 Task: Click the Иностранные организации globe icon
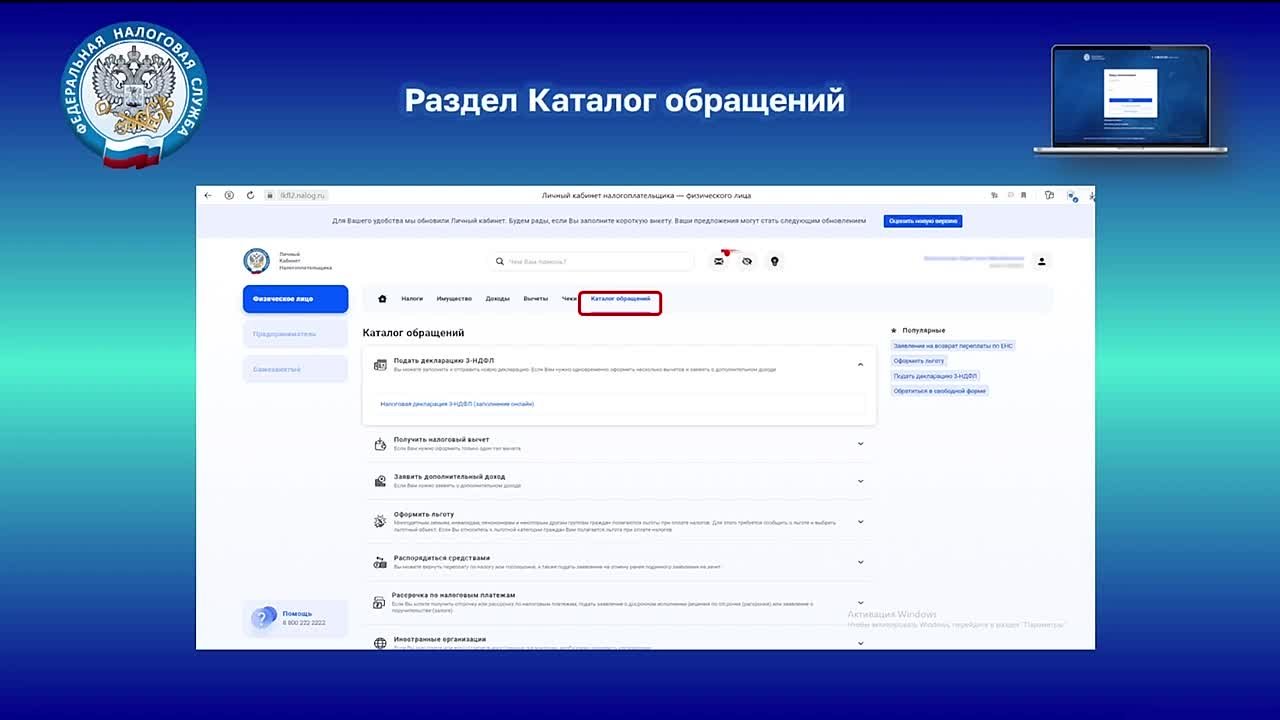coord(380,642)
